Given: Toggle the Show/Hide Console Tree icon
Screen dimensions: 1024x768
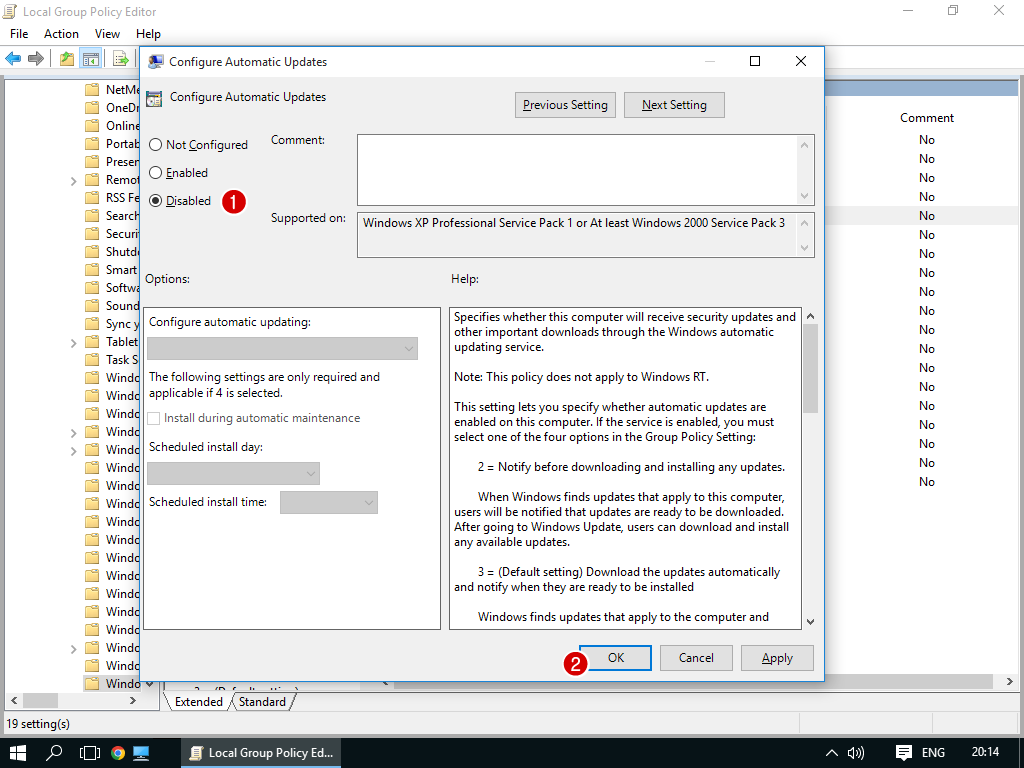Looking at the screenshot, I should [91, 58].
